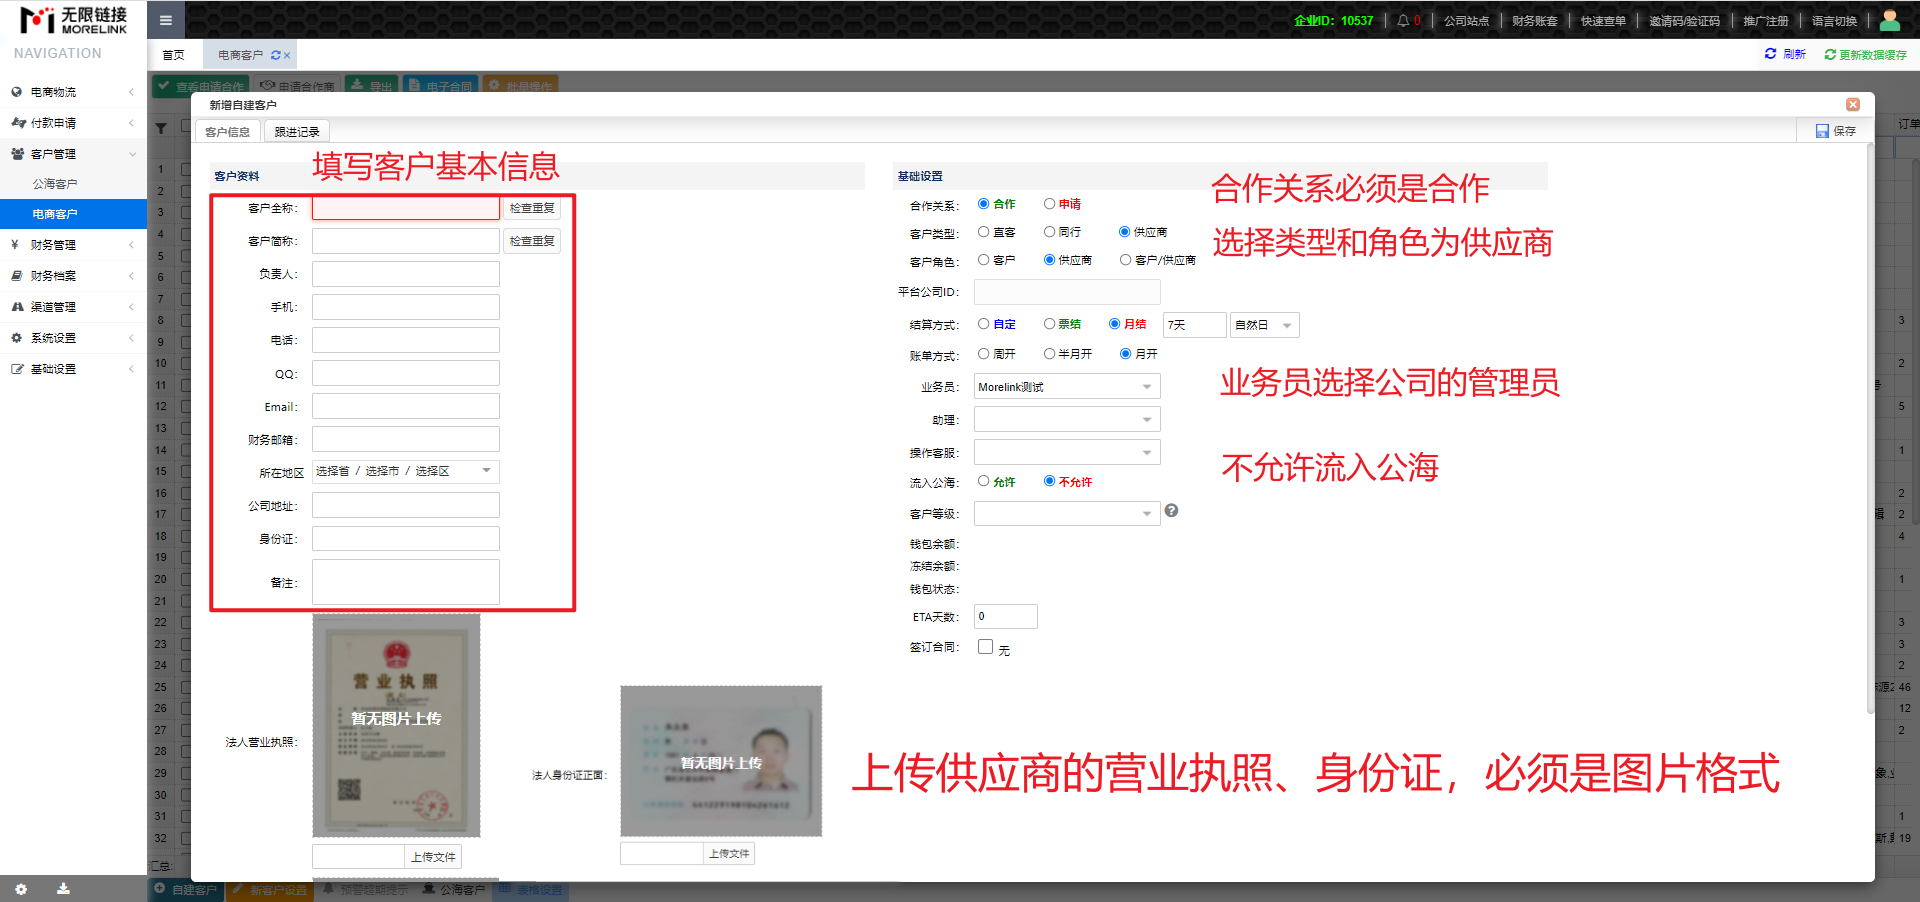Click the 客户全称 input field
1920x902 pixels.
pos(405,208)
